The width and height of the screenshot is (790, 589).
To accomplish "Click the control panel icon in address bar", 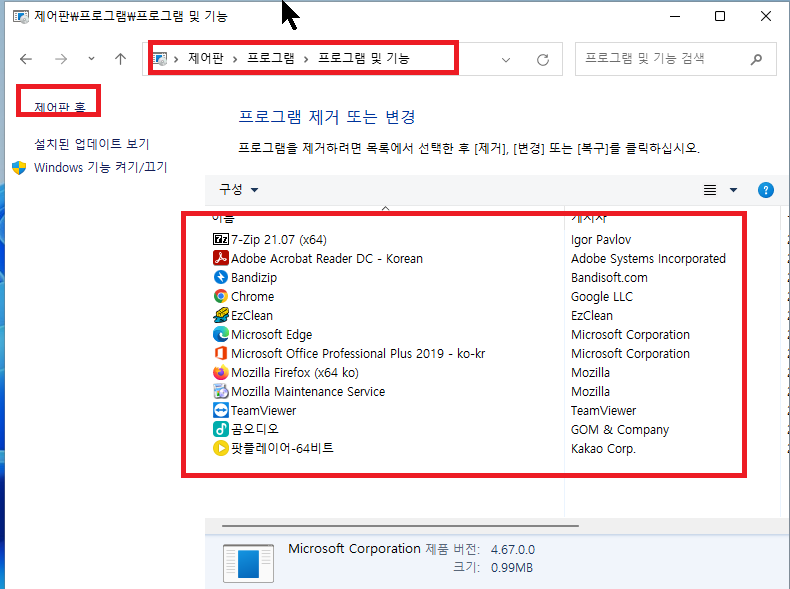I will [x=160, y=59].
